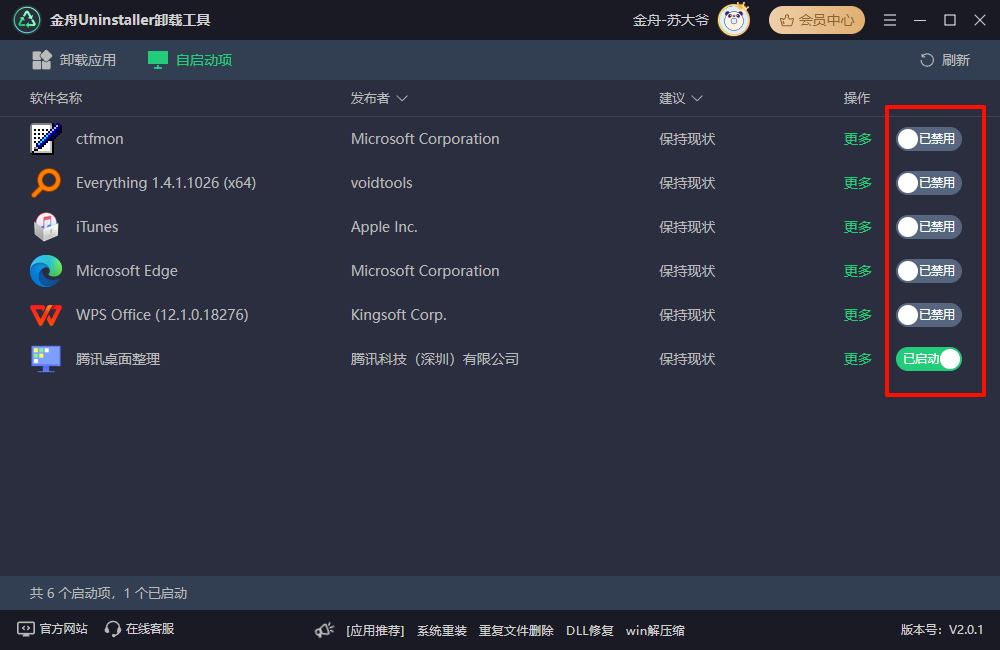Image resolution: width=1000 pixels, height=650 pixels.
Task: Click the 共 6 个启动项 status text
Action: point(108,593)
